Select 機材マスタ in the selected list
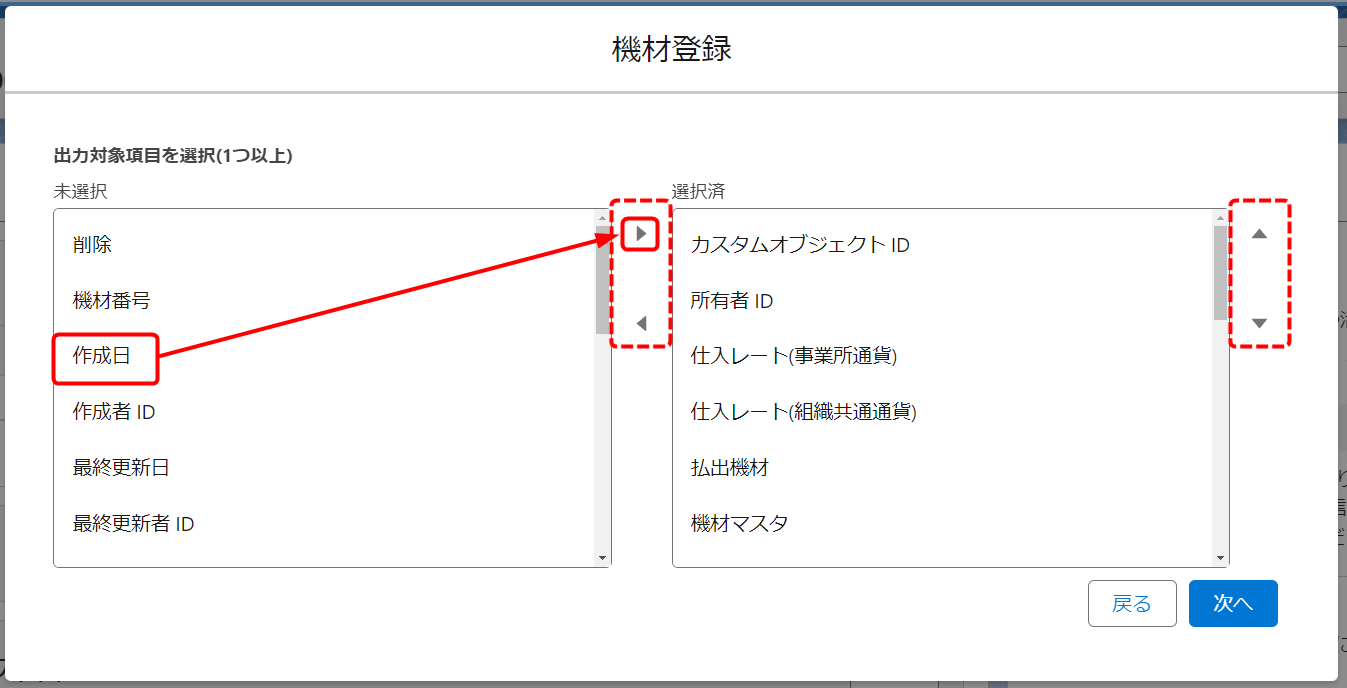Viewport: 1347px width, 688px height. [739, 523]
